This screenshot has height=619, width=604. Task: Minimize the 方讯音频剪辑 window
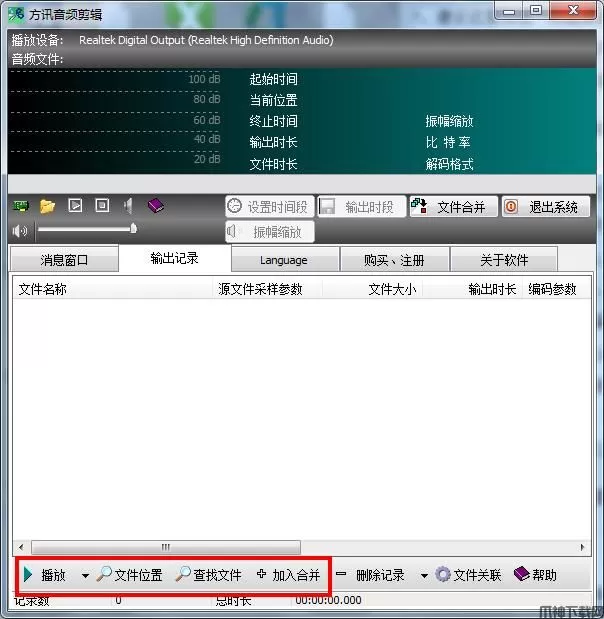[x=509, y=11]
